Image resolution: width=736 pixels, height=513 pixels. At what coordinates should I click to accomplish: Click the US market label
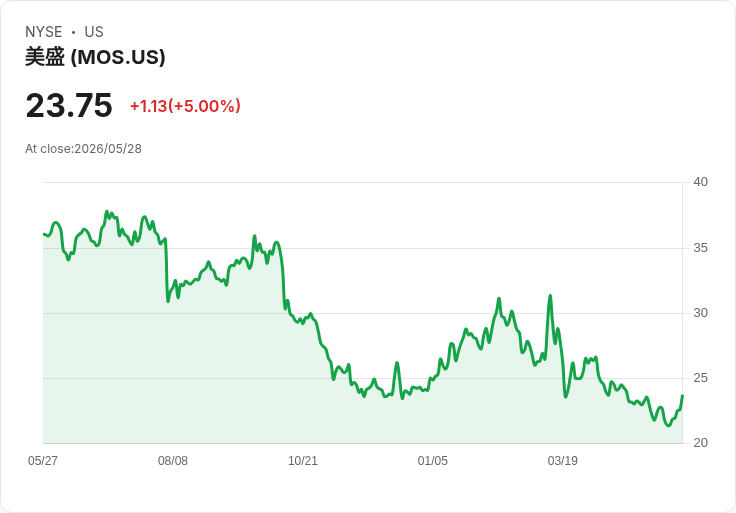[94, 32]
